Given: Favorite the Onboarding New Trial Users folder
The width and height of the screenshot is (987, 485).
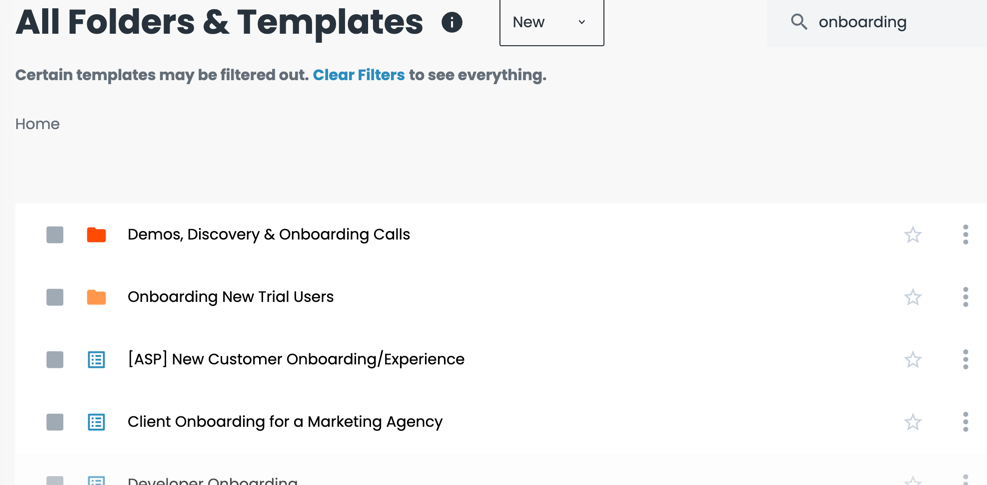Looking at the screenshot, I should tap(913, 297).
